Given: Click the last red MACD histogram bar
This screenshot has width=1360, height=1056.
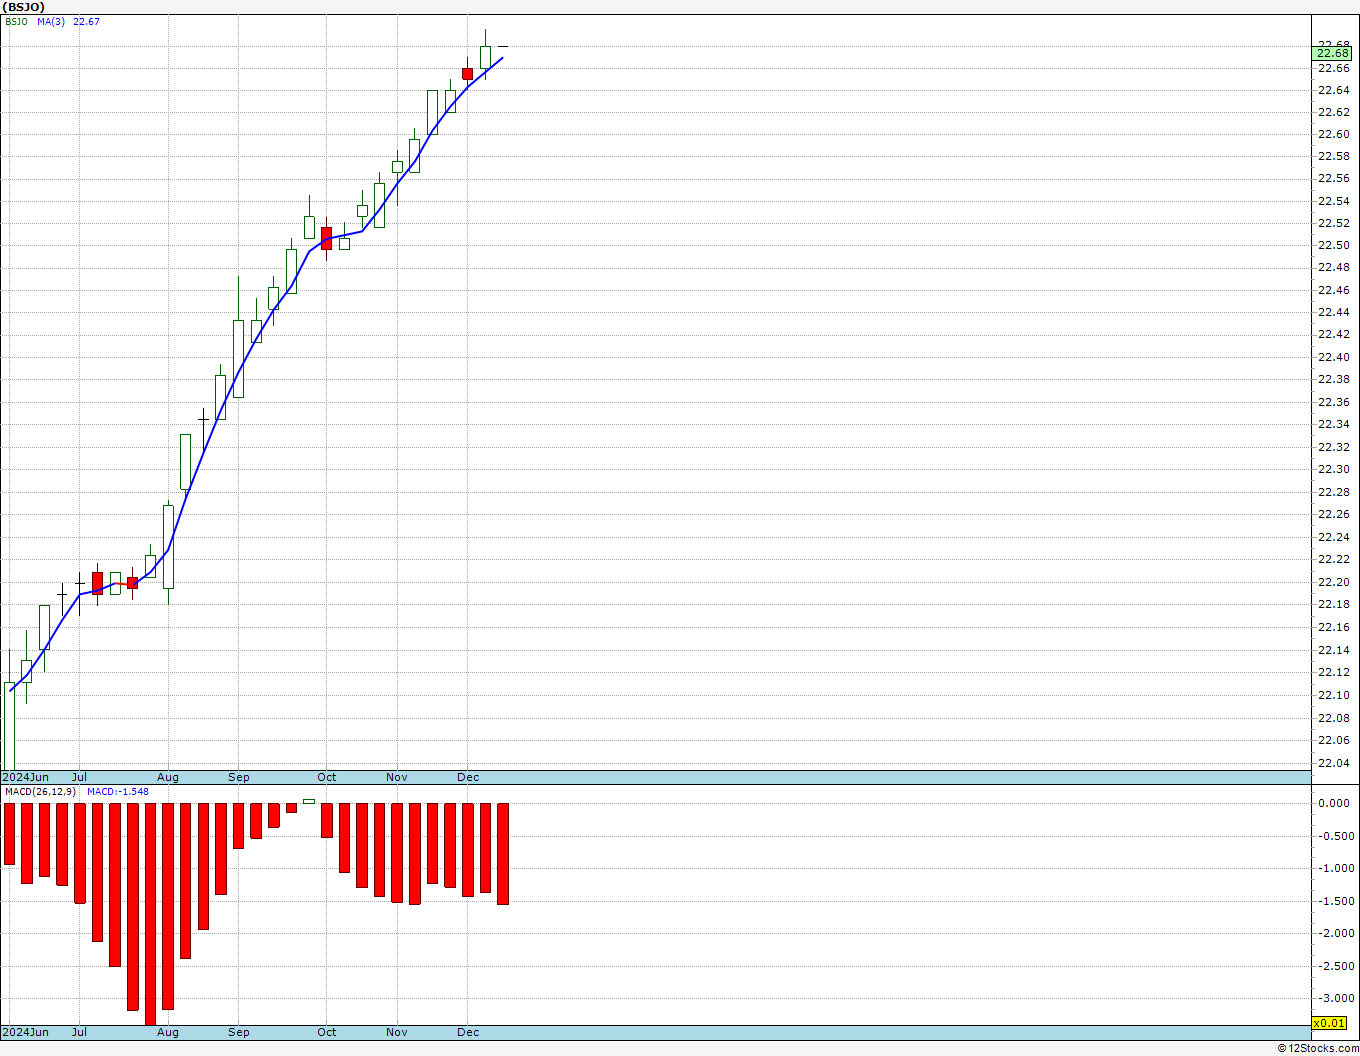Looking at the screenshot, I should (503, 854).
